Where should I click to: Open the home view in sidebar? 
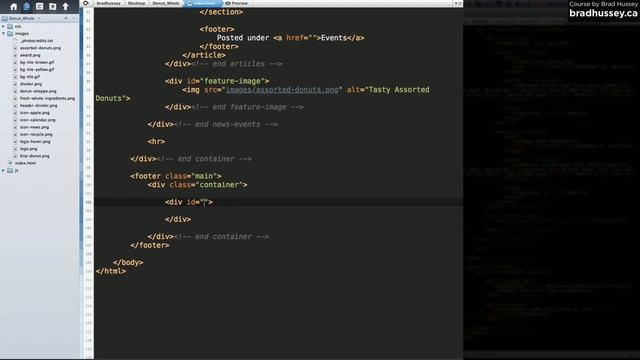[13, 7]
